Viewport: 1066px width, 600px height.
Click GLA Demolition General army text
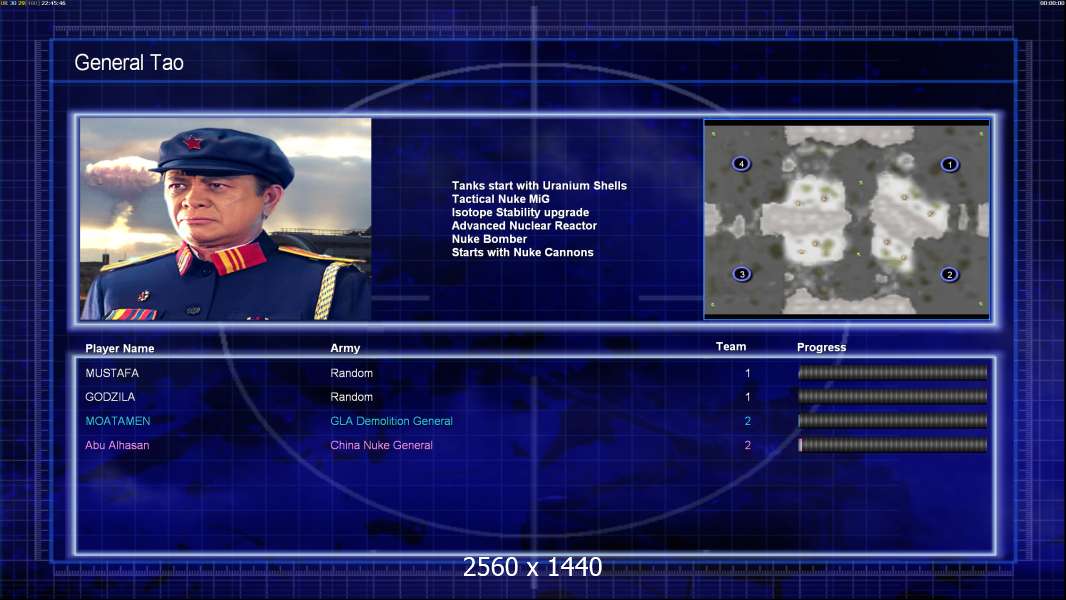pos(392,421)
